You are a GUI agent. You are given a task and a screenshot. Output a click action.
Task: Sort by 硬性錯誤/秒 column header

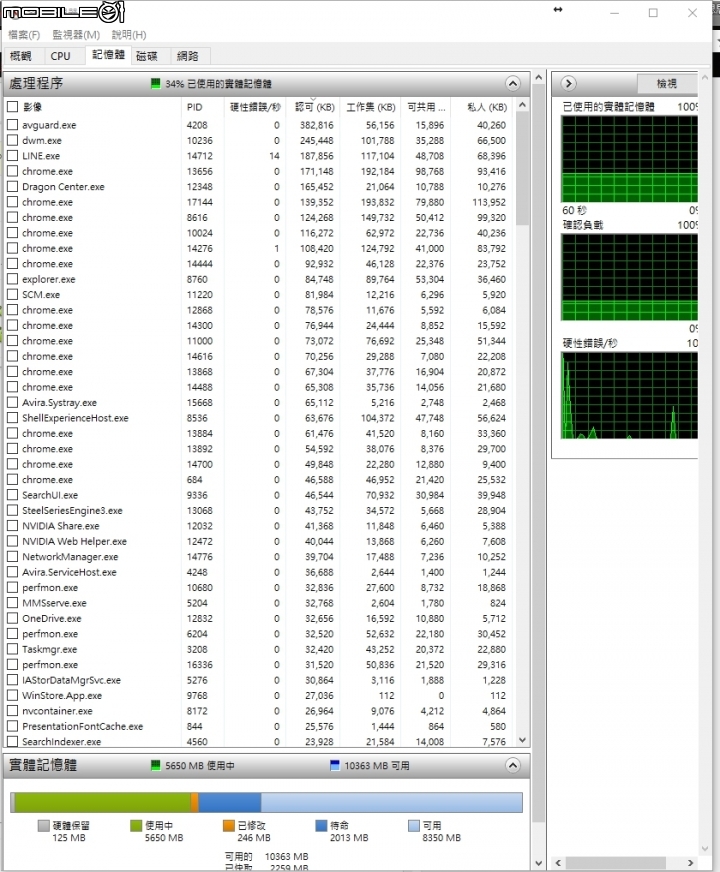[255, 107]
